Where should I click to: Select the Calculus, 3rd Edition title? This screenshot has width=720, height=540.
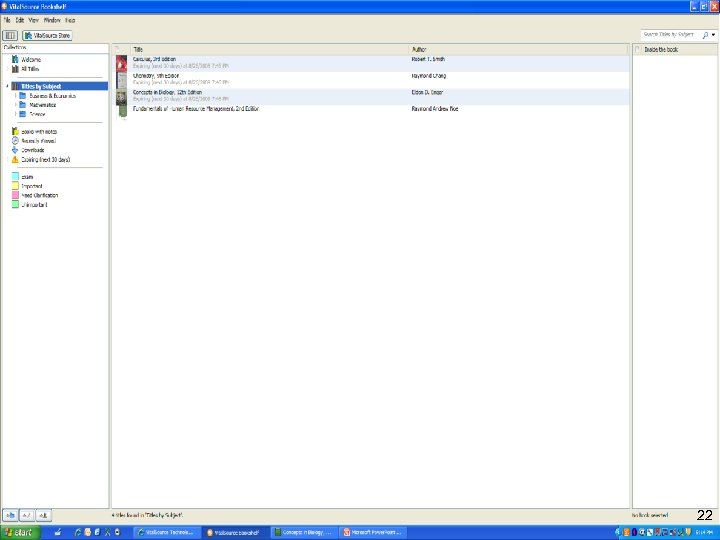click(154, 59)
